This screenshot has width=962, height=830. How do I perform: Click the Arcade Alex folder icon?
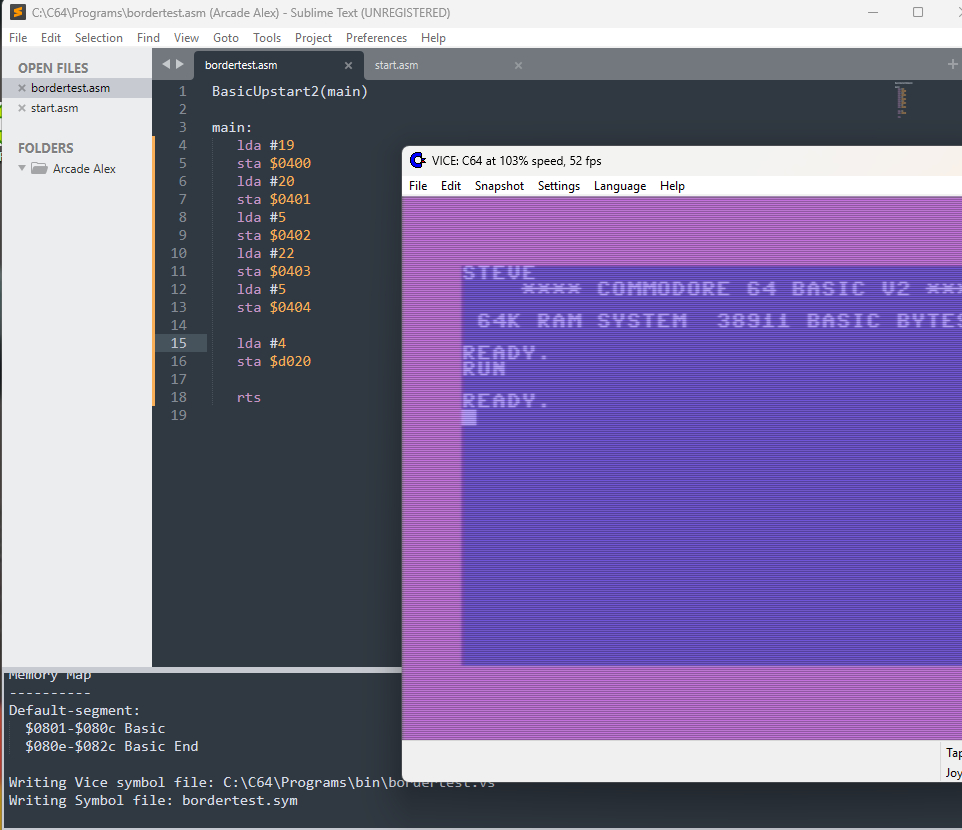pyautogui.click(x=40, y=169)
